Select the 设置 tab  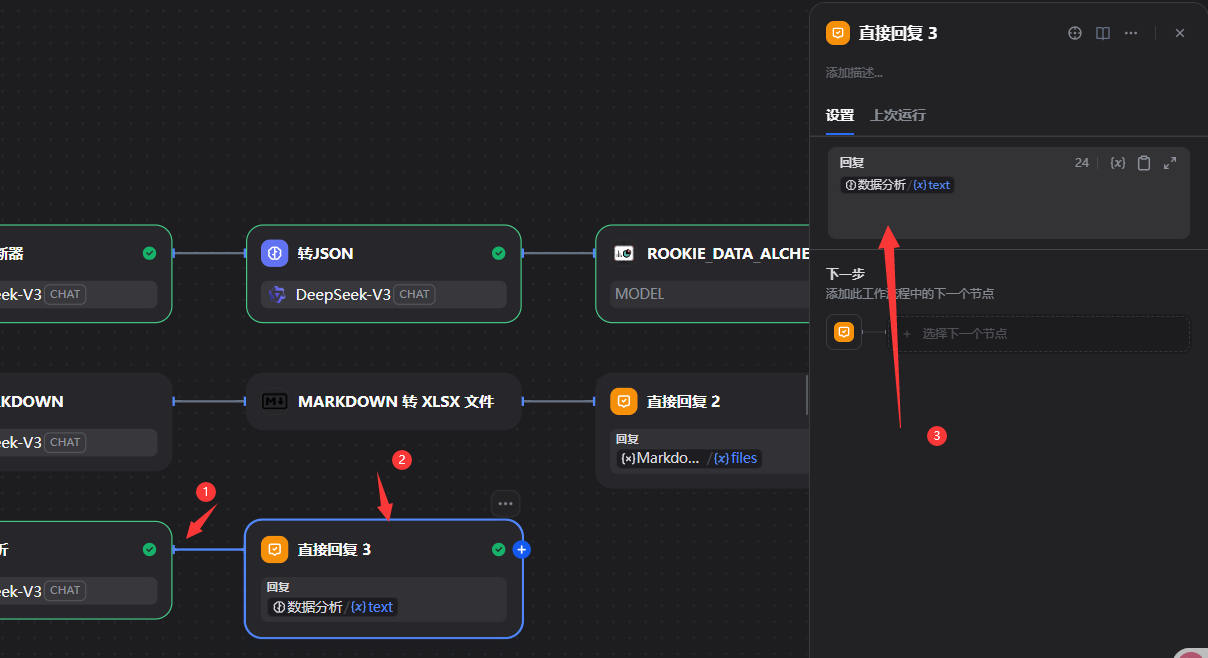[839, 115]
